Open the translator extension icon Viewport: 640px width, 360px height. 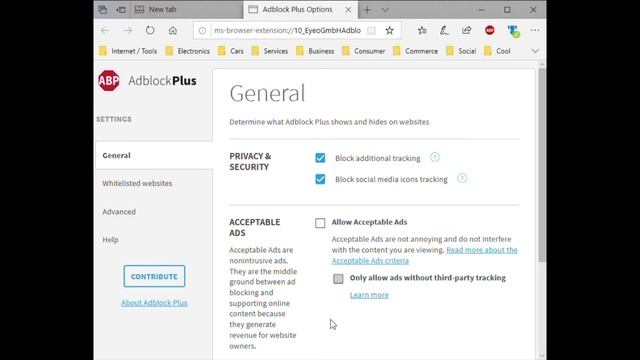[x=513, y=31]
